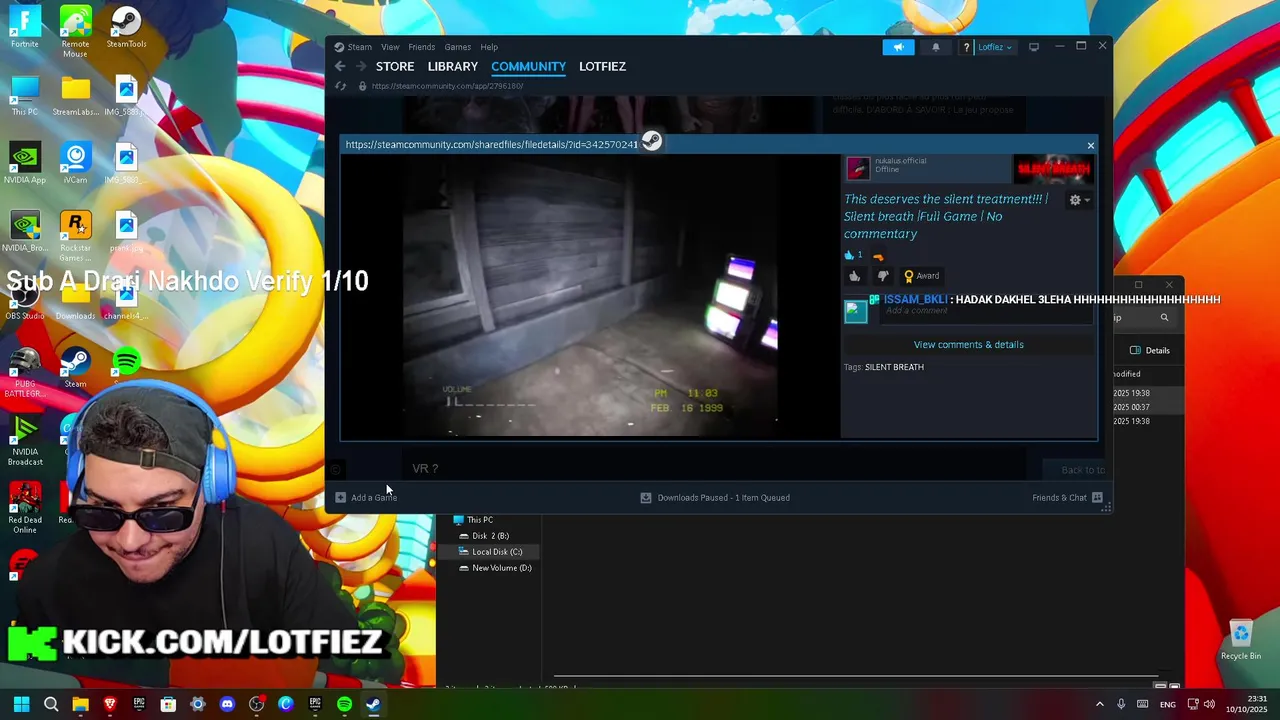This screenshot has height=720, width=1280.
Task: Click the steamcommunity.com address in Steam
Action: pos(447,86)
